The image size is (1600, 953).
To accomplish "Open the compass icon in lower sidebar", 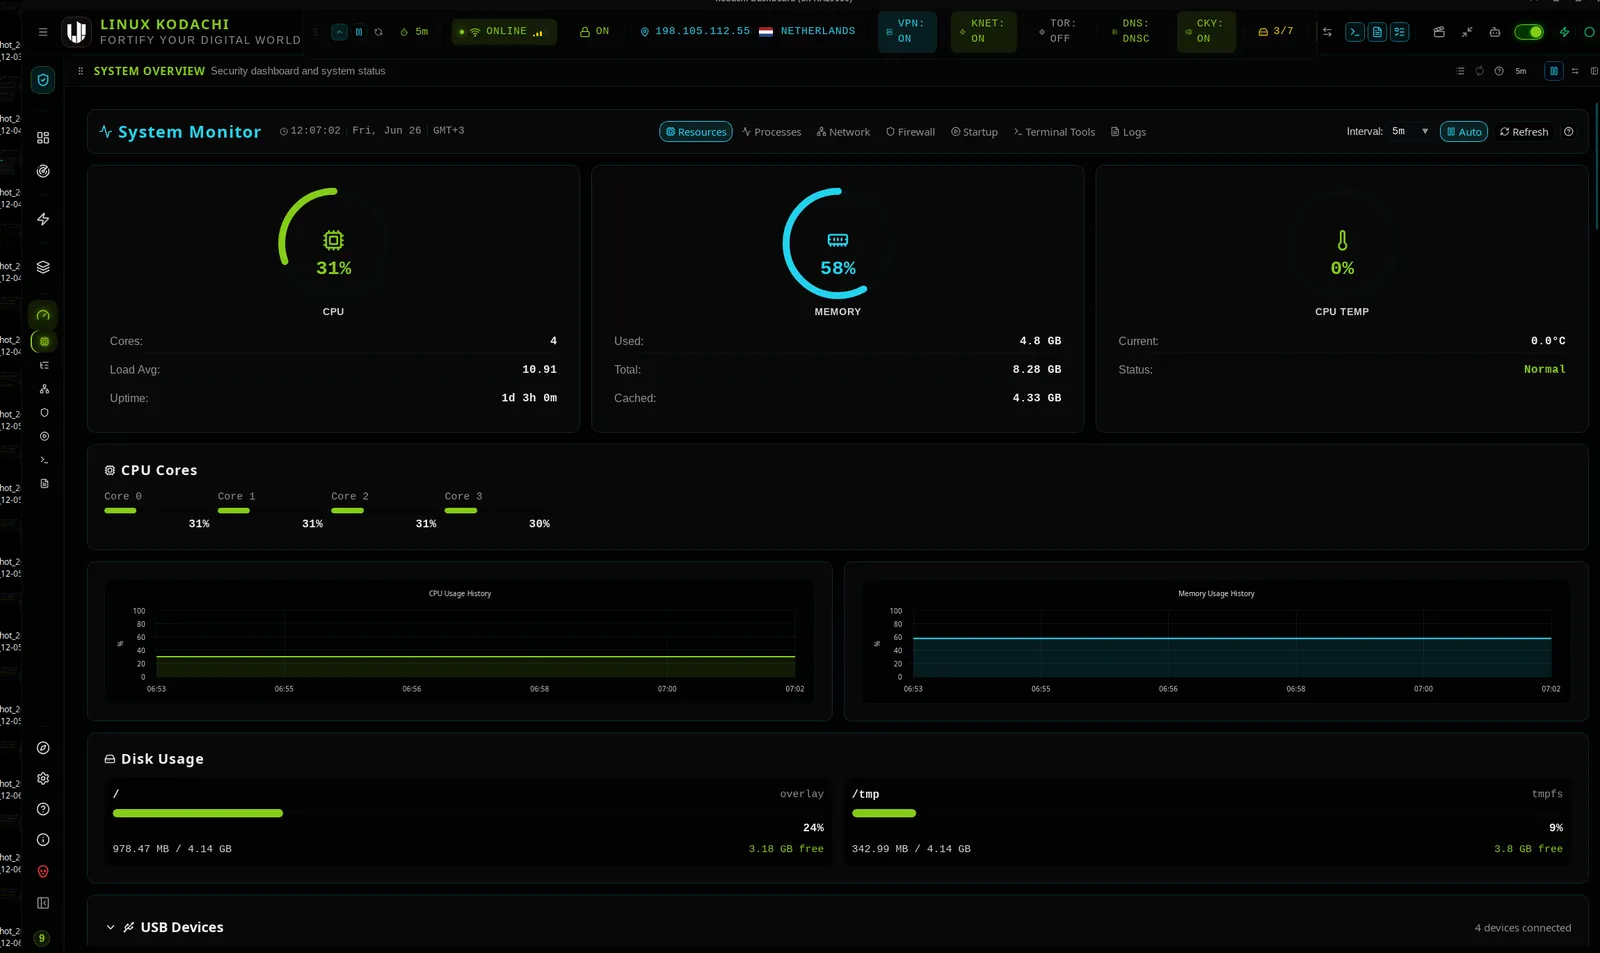I will [x=43, y=748].
